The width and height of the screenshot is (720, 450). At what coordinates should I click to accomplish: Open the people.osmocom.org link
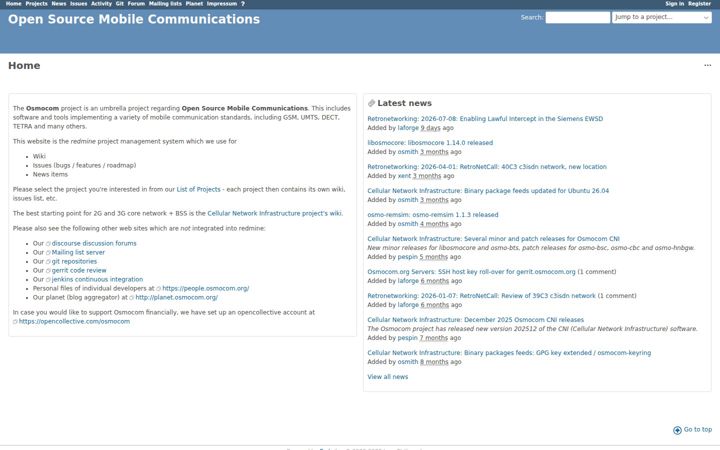[x=206, y=288]
